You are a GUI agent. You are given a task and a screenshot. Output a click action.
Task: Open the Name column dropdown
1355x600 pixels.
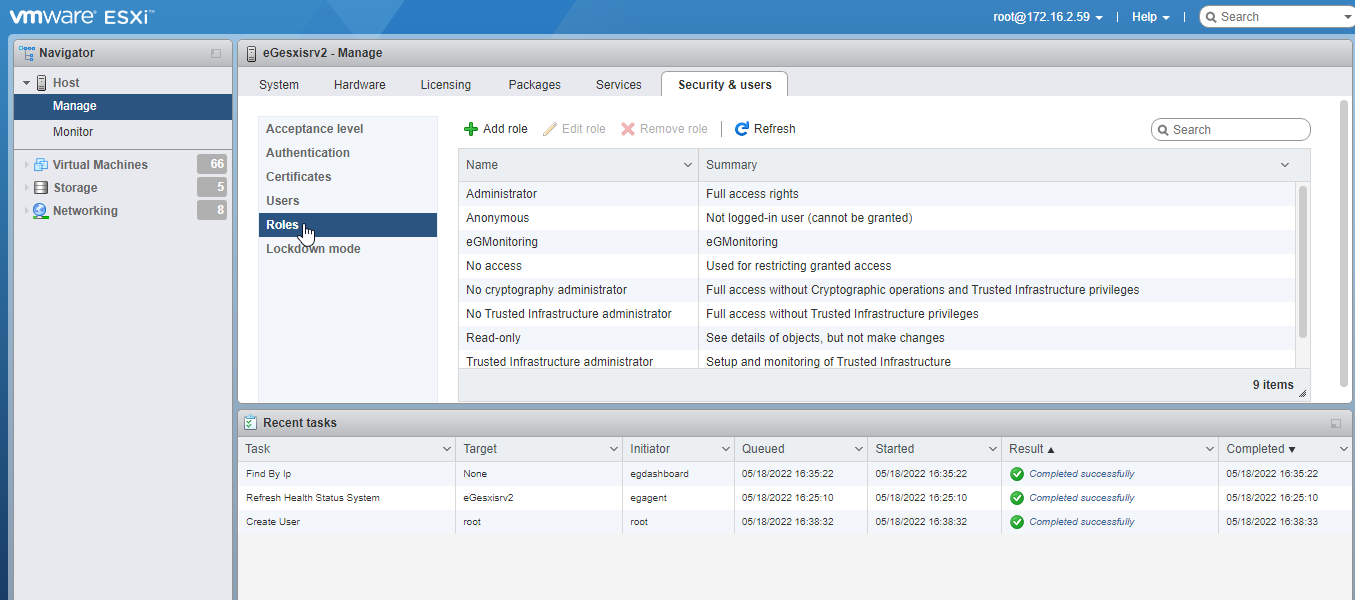click(x=688, y=165)
